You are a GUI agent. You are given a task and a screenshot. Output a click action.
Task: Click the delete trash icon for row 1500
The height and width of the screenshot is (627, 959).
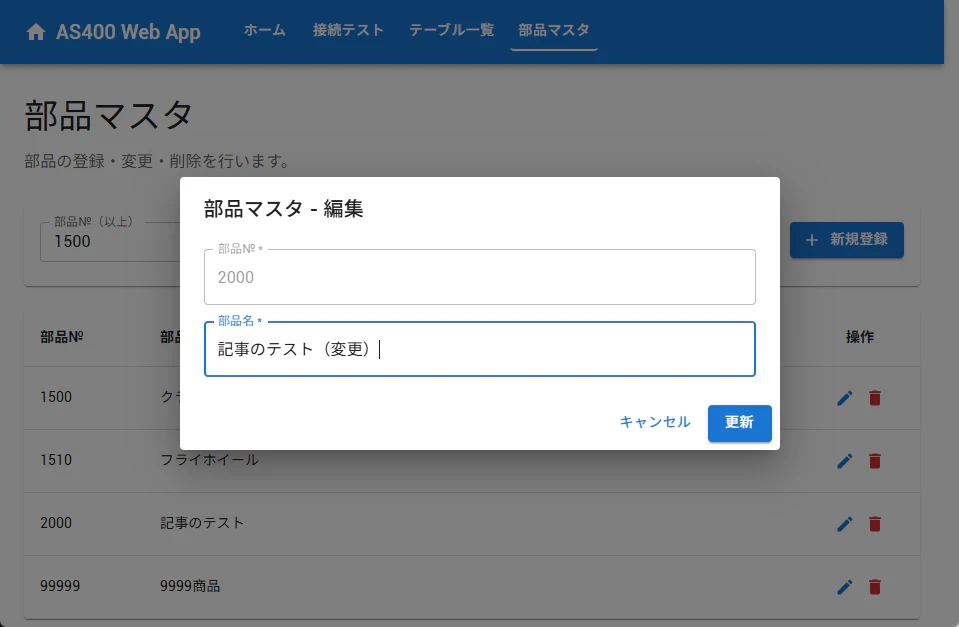pos(875,398)
